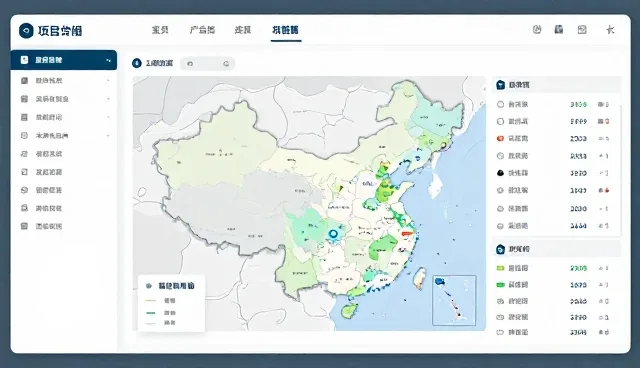Click the seventh sidebar item's icon
Image resolution: width=640 pixels, height=368 pixels.
[24, 172]
